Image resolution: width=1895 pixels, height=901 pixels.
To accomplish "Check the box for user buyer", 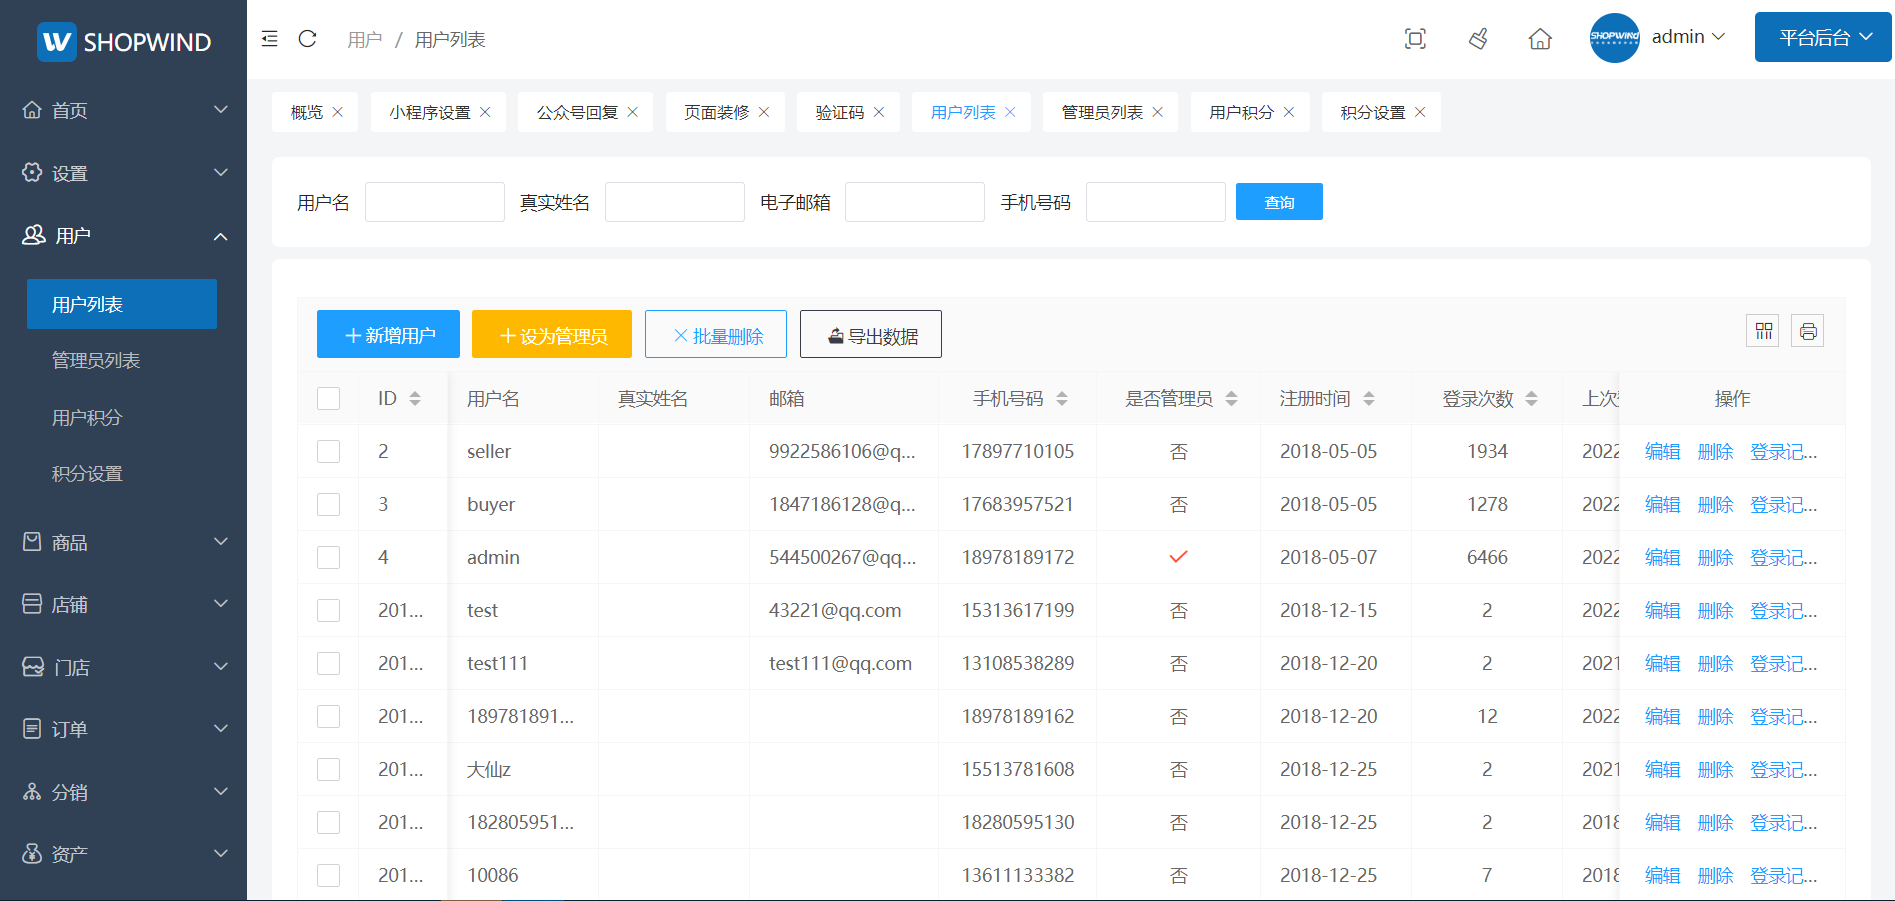I will pyautogui.click(x=328, y=505).
